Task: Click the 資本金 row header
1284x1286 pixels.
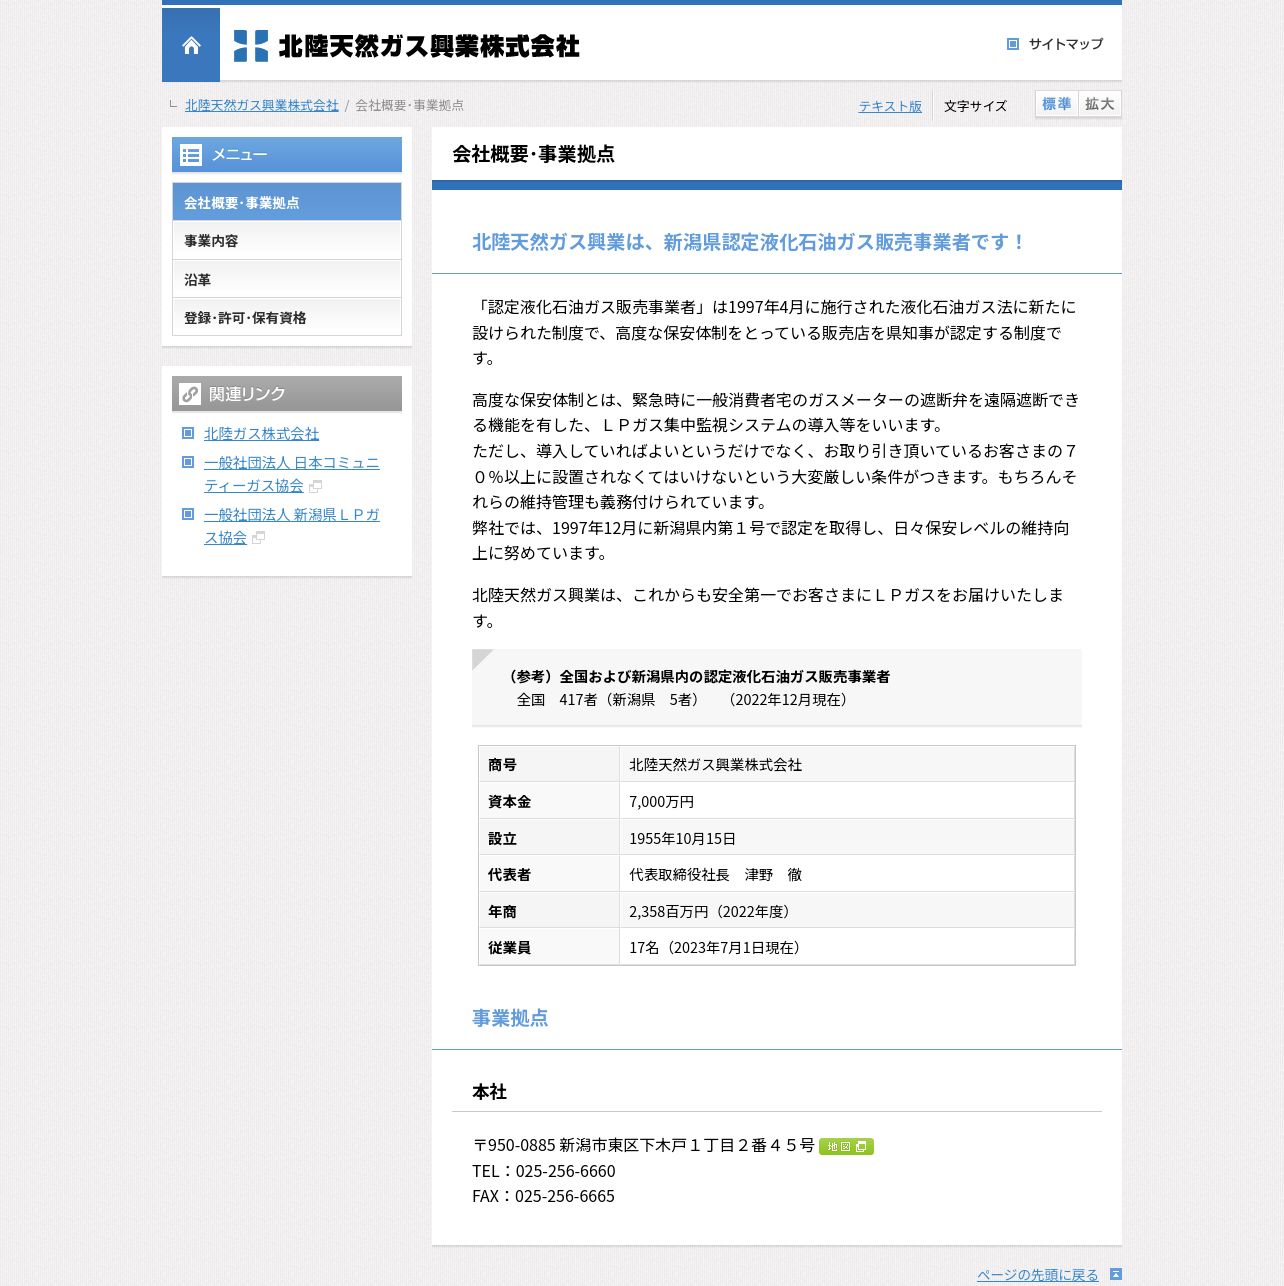Action: tap(549, 802)
